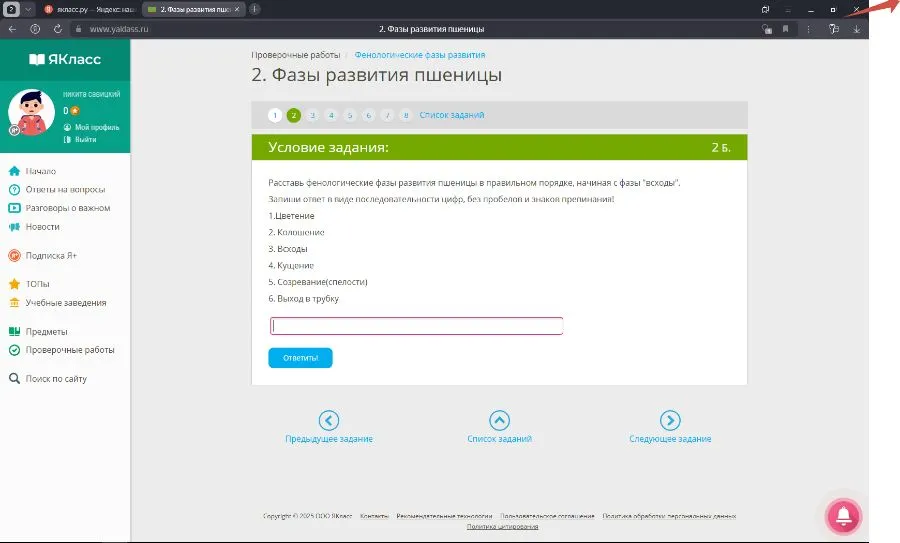This screenshot has height=543, width=900.
Task: Open Поиск по сайту search
Action: pos(56,379)
